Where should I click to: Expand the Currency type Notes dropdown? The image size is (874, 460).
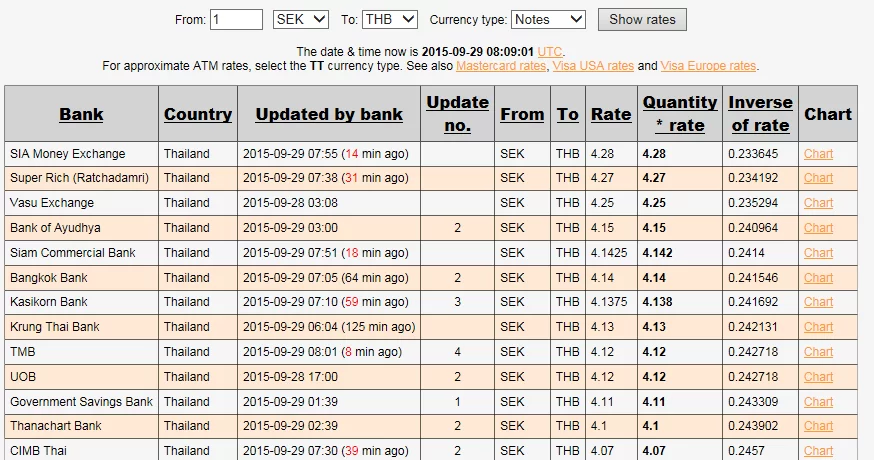tap(548, 19)
